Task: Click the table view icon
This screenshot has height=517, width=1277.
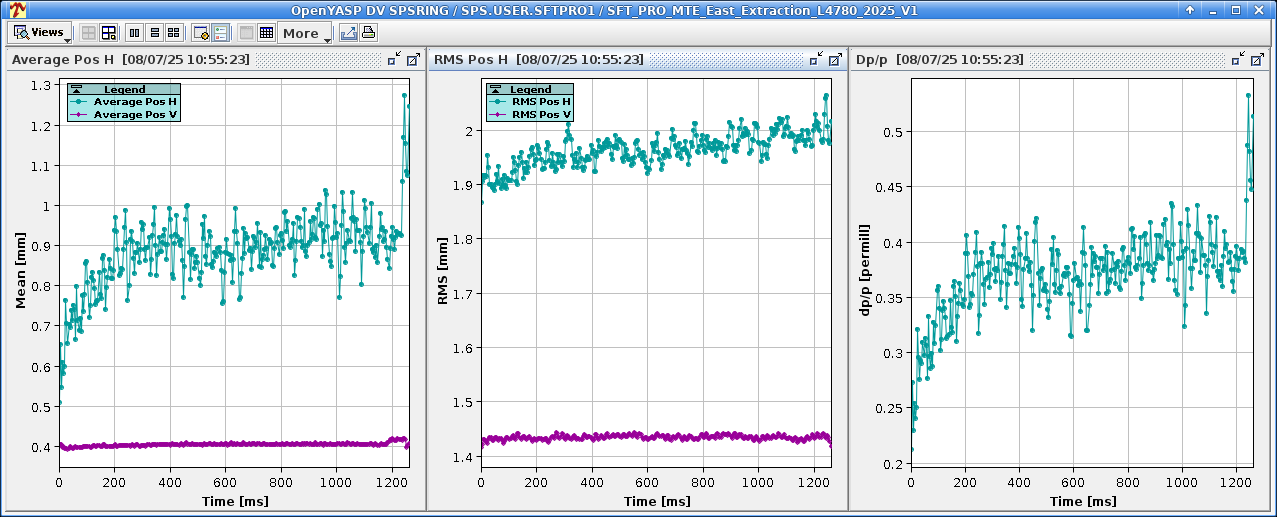Action: 266,33
